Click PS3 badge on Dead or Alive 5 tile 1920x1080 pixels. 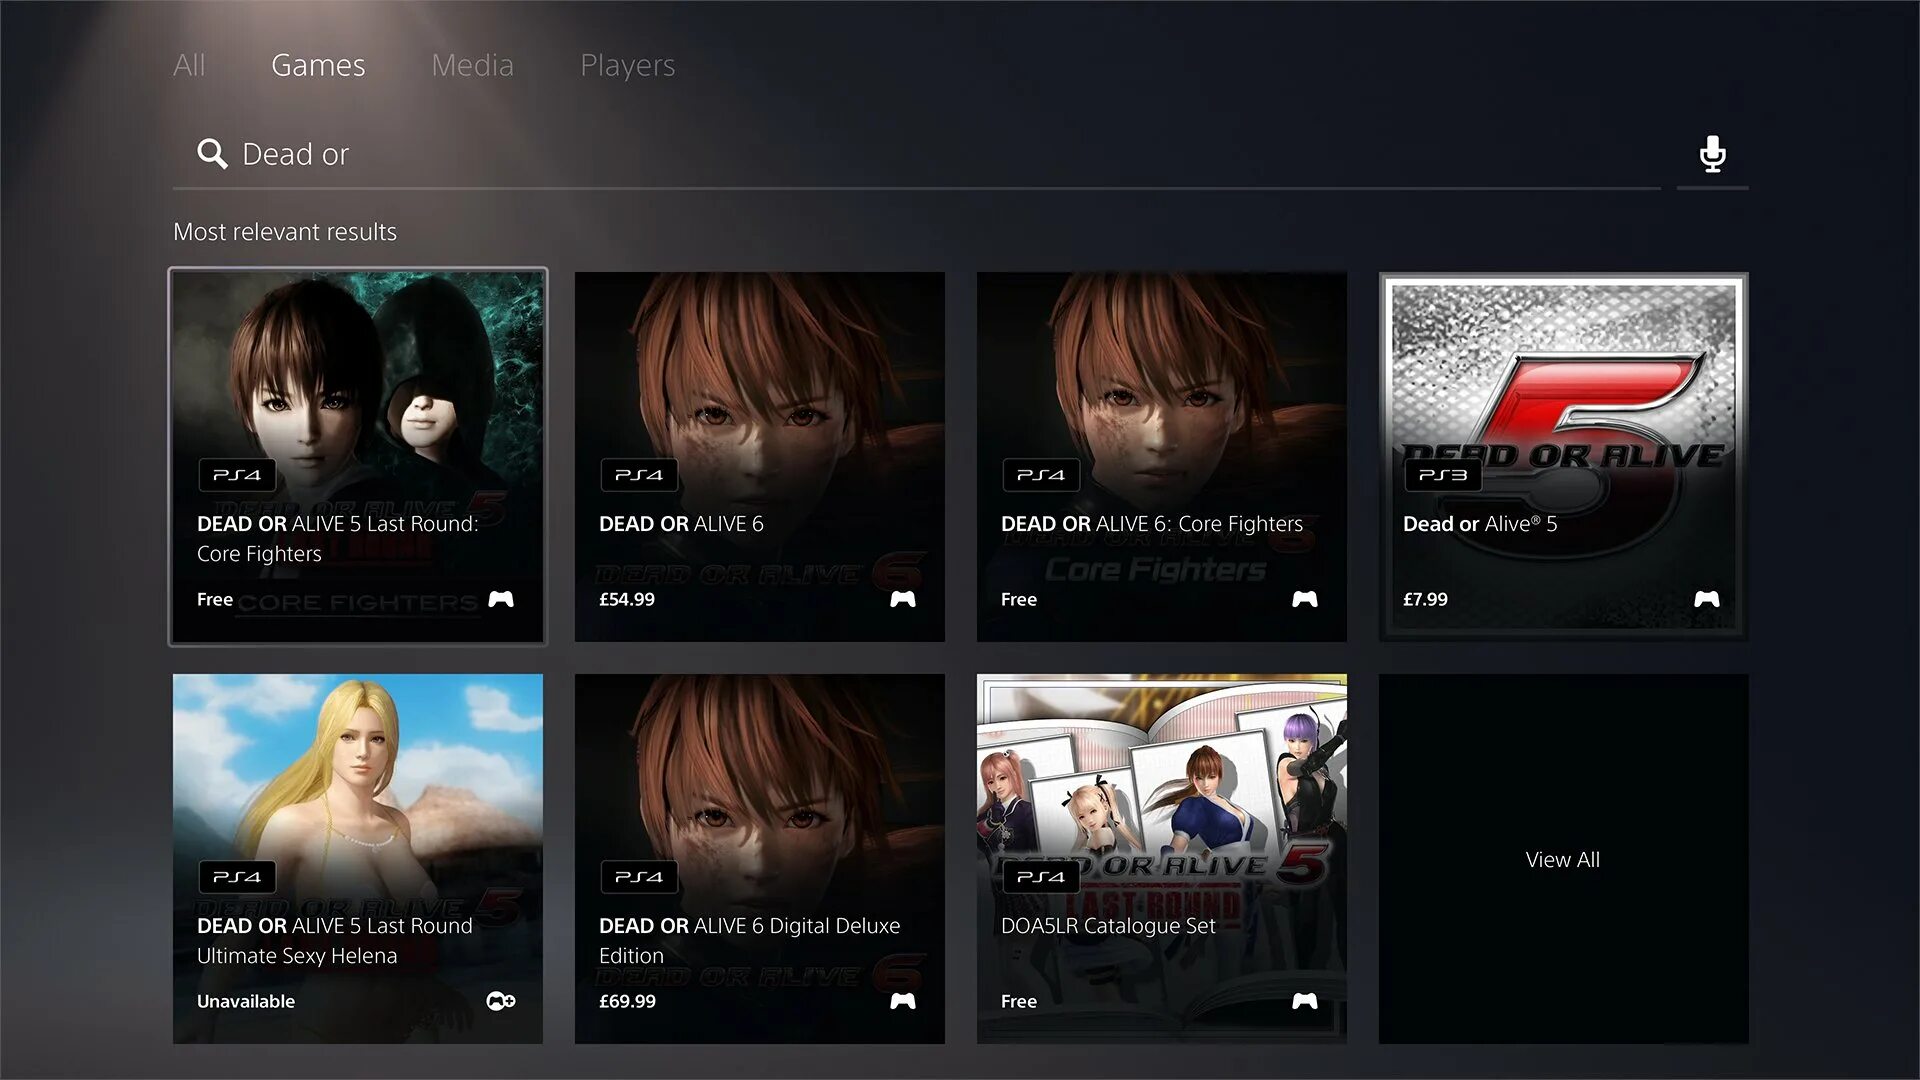1442,475
